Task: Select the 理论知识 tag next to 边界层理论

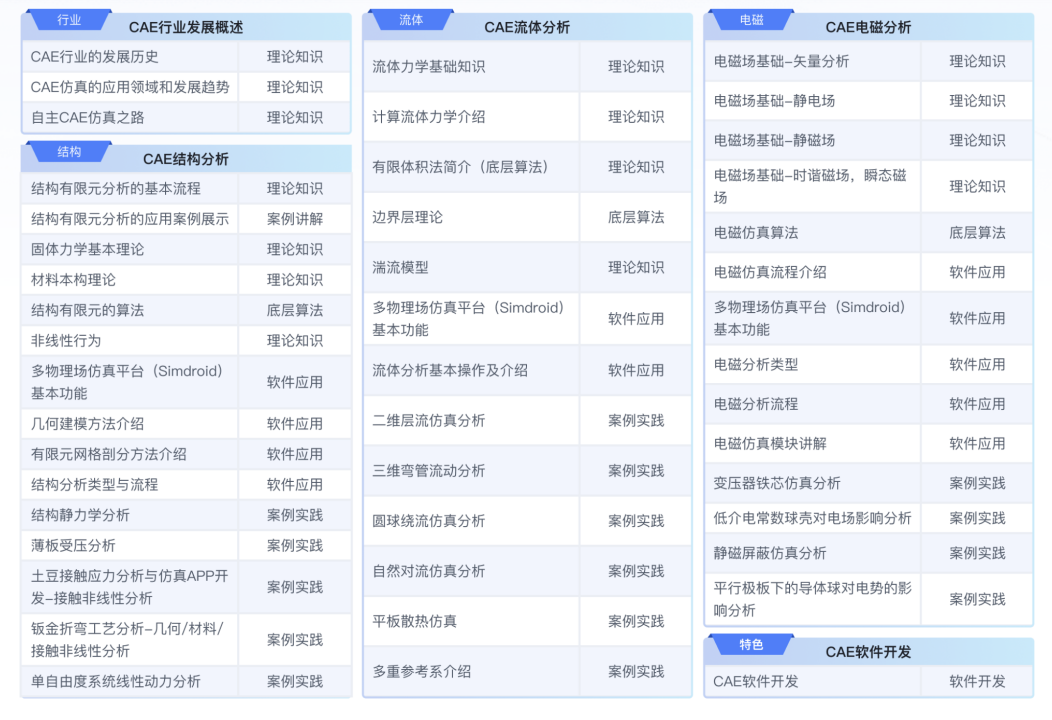Action: 637,217
